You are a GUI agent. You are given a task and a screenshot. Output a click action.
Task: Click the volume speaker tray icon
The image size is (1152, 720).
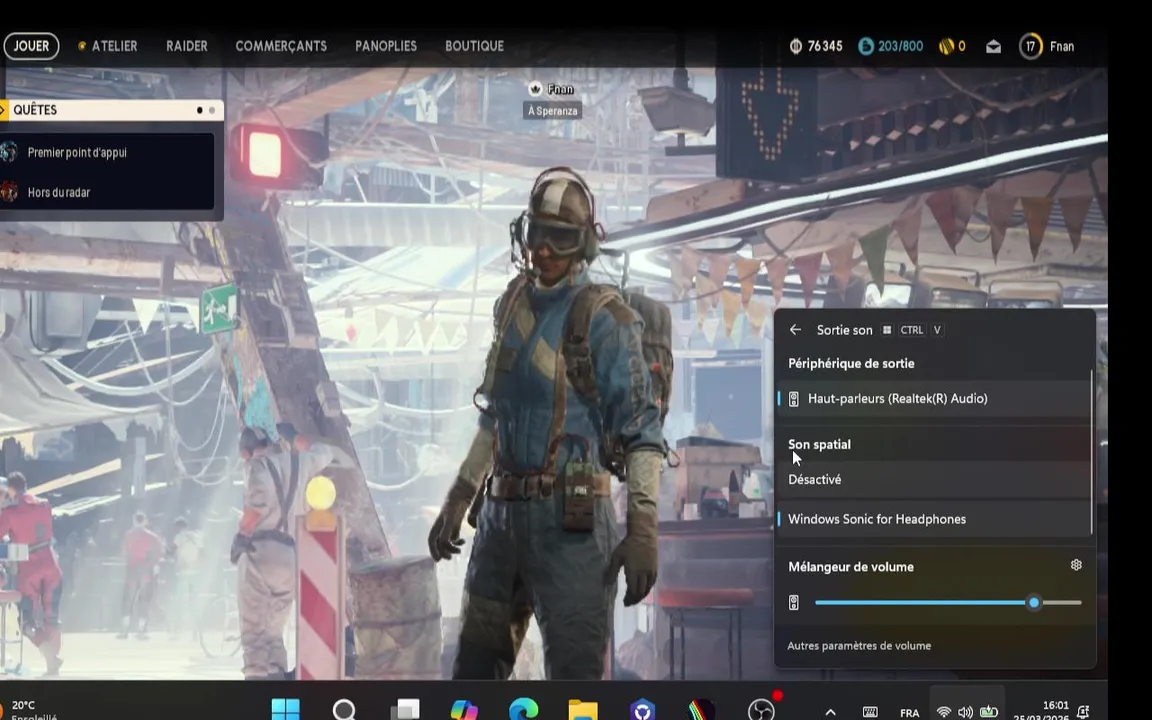point(965,712)
